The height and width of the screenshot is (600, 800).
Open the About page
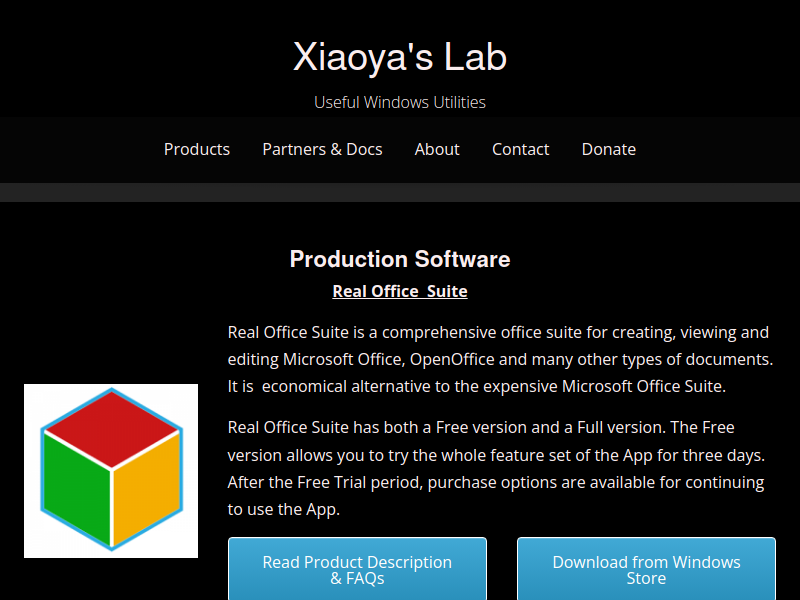tap(437, 149)
